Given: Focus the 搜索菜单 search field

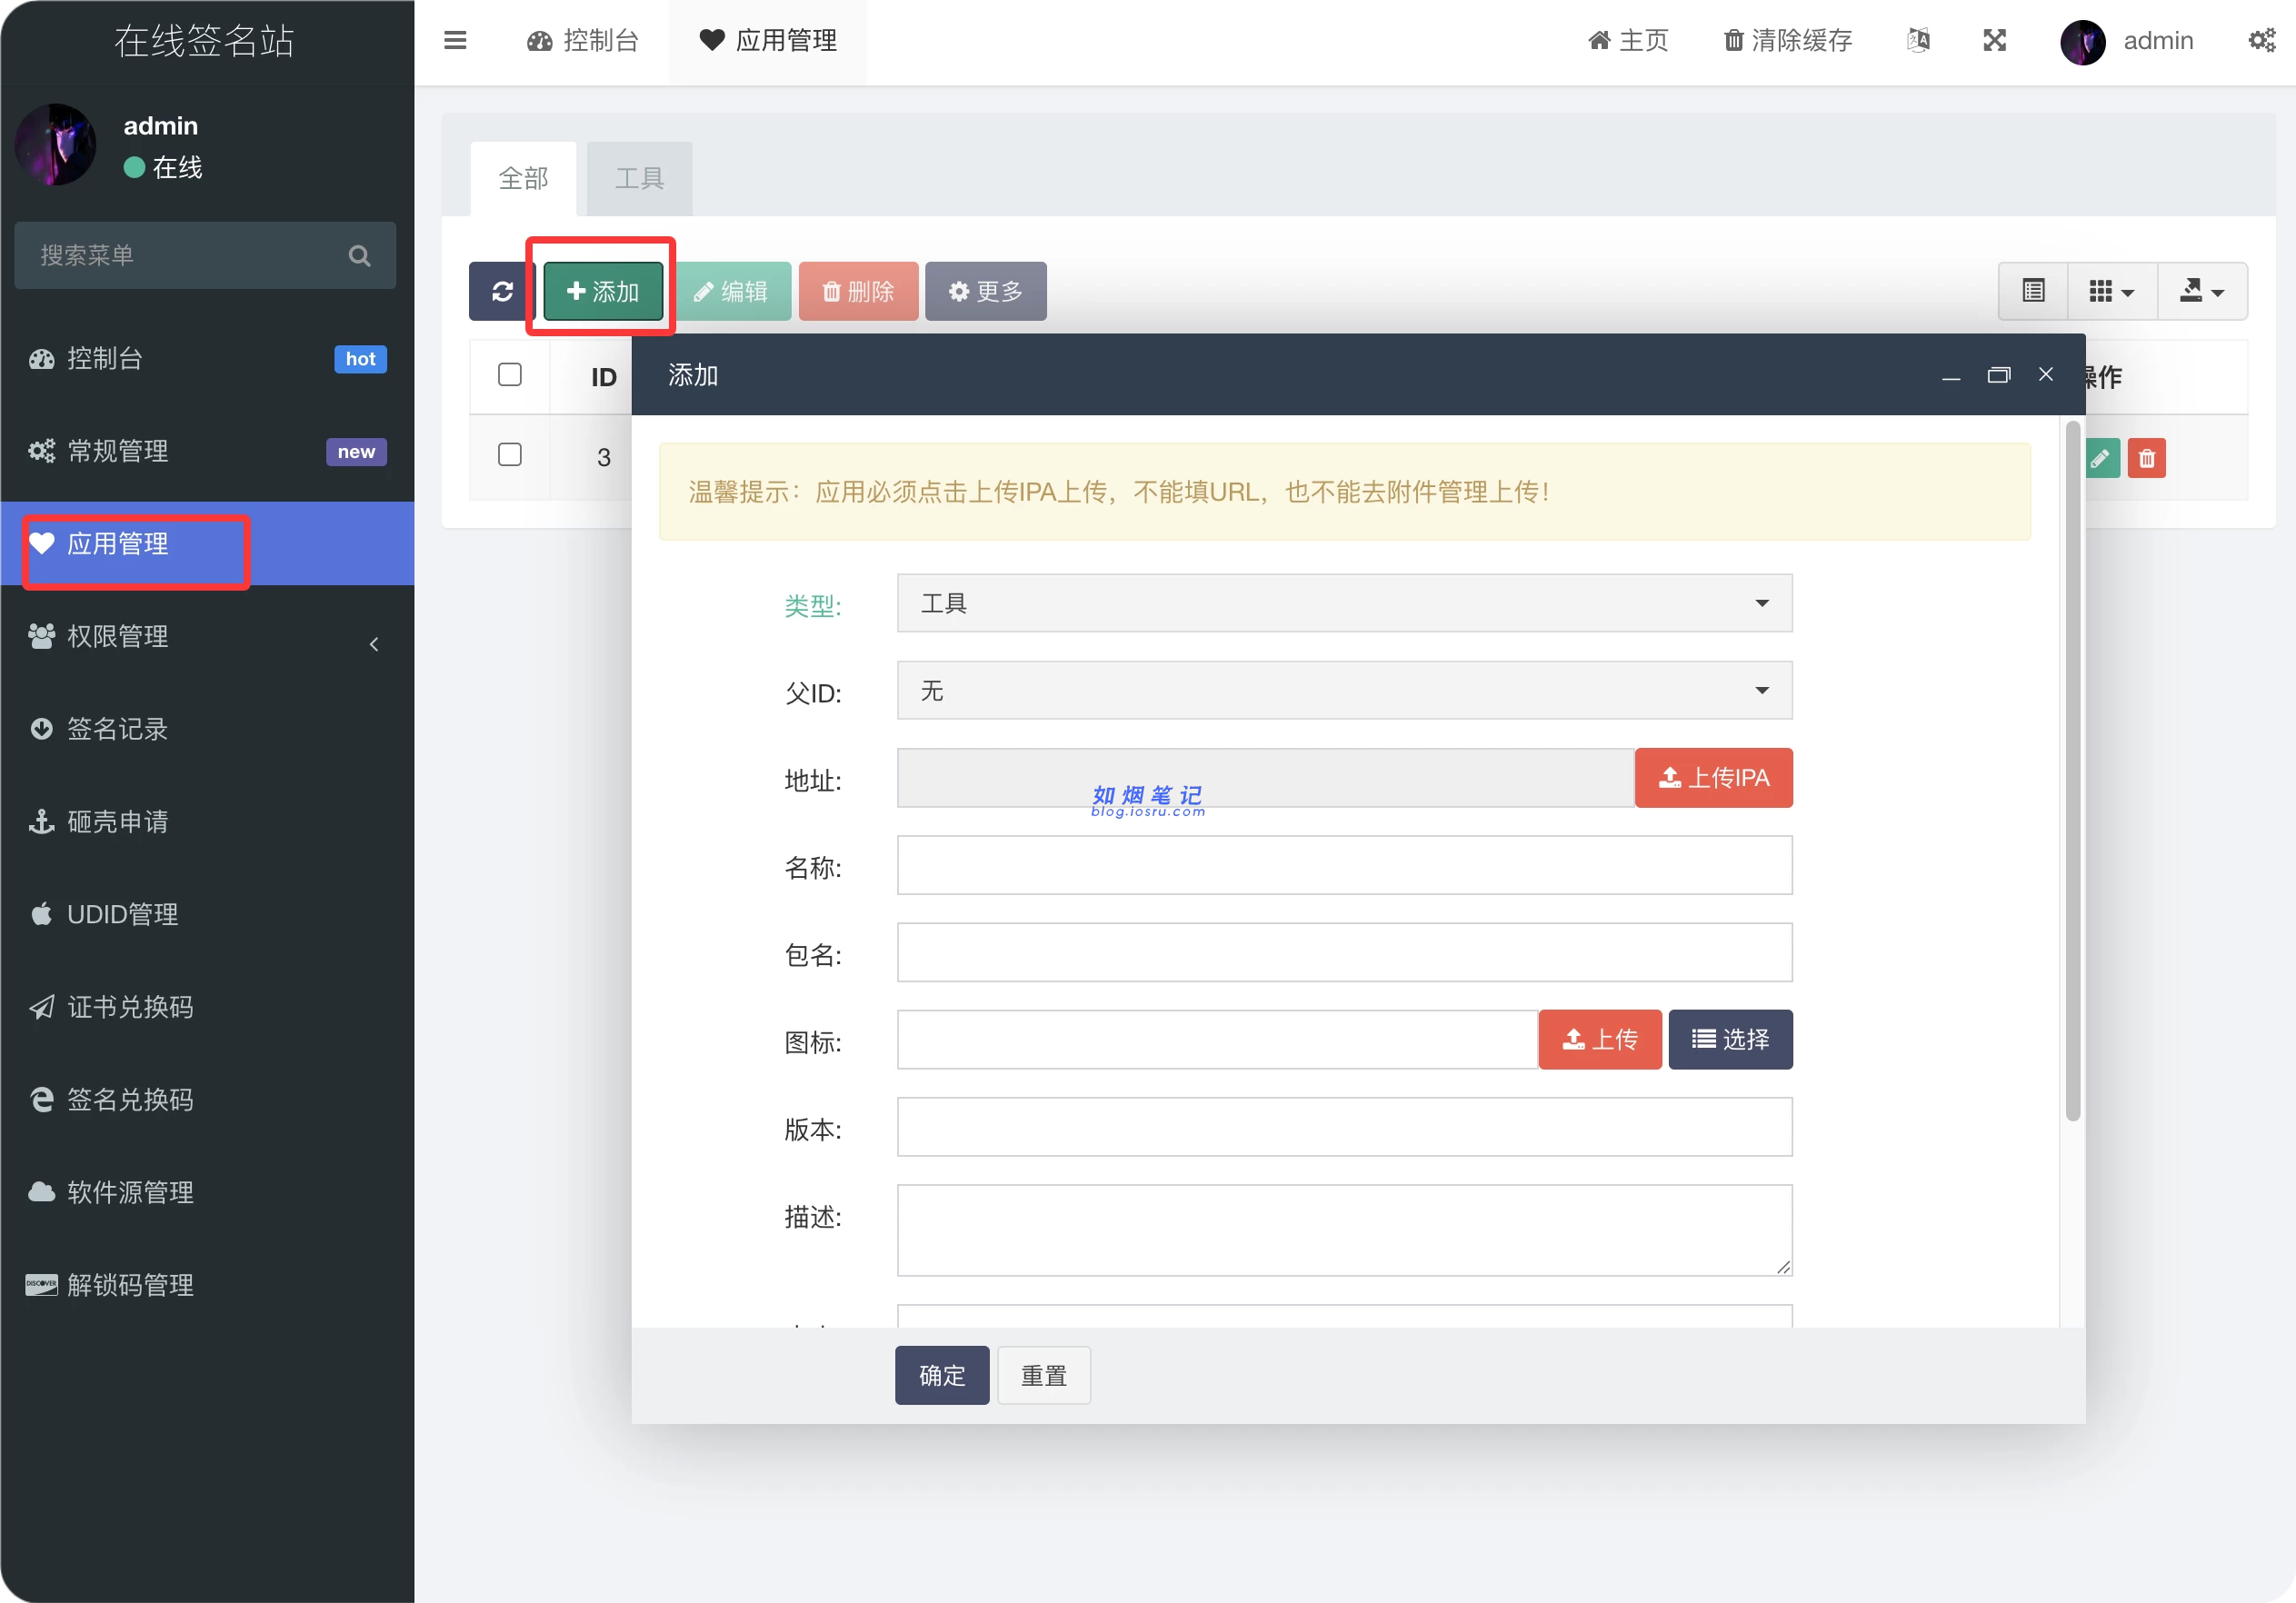Looking at the screenshot, I should [205, 256].
